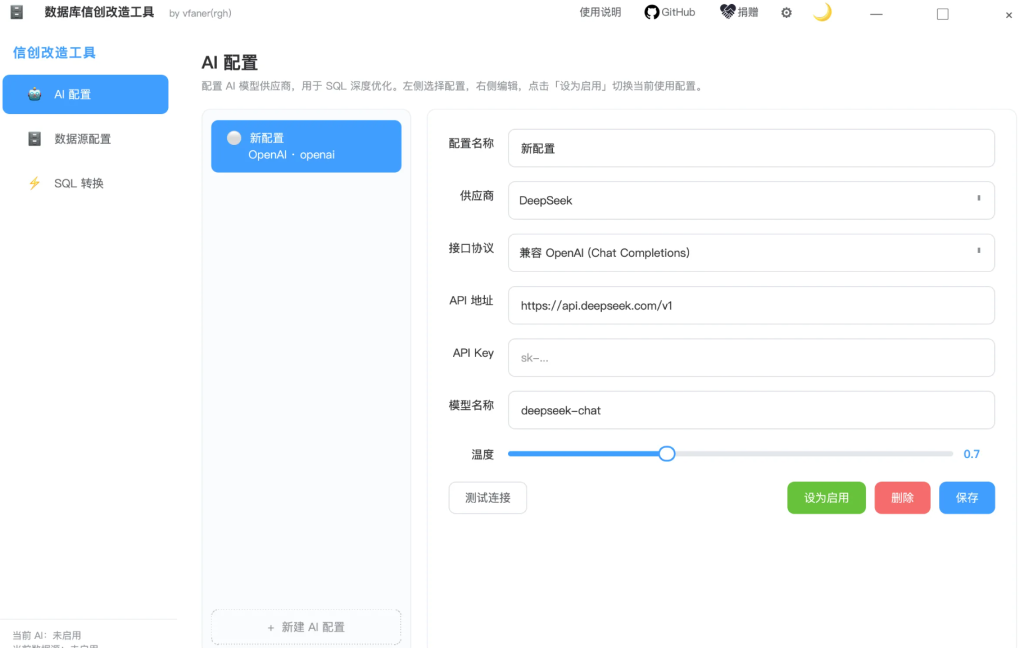Click the 模型名称 input field
Screen dimensions: 1024x648
751,410
